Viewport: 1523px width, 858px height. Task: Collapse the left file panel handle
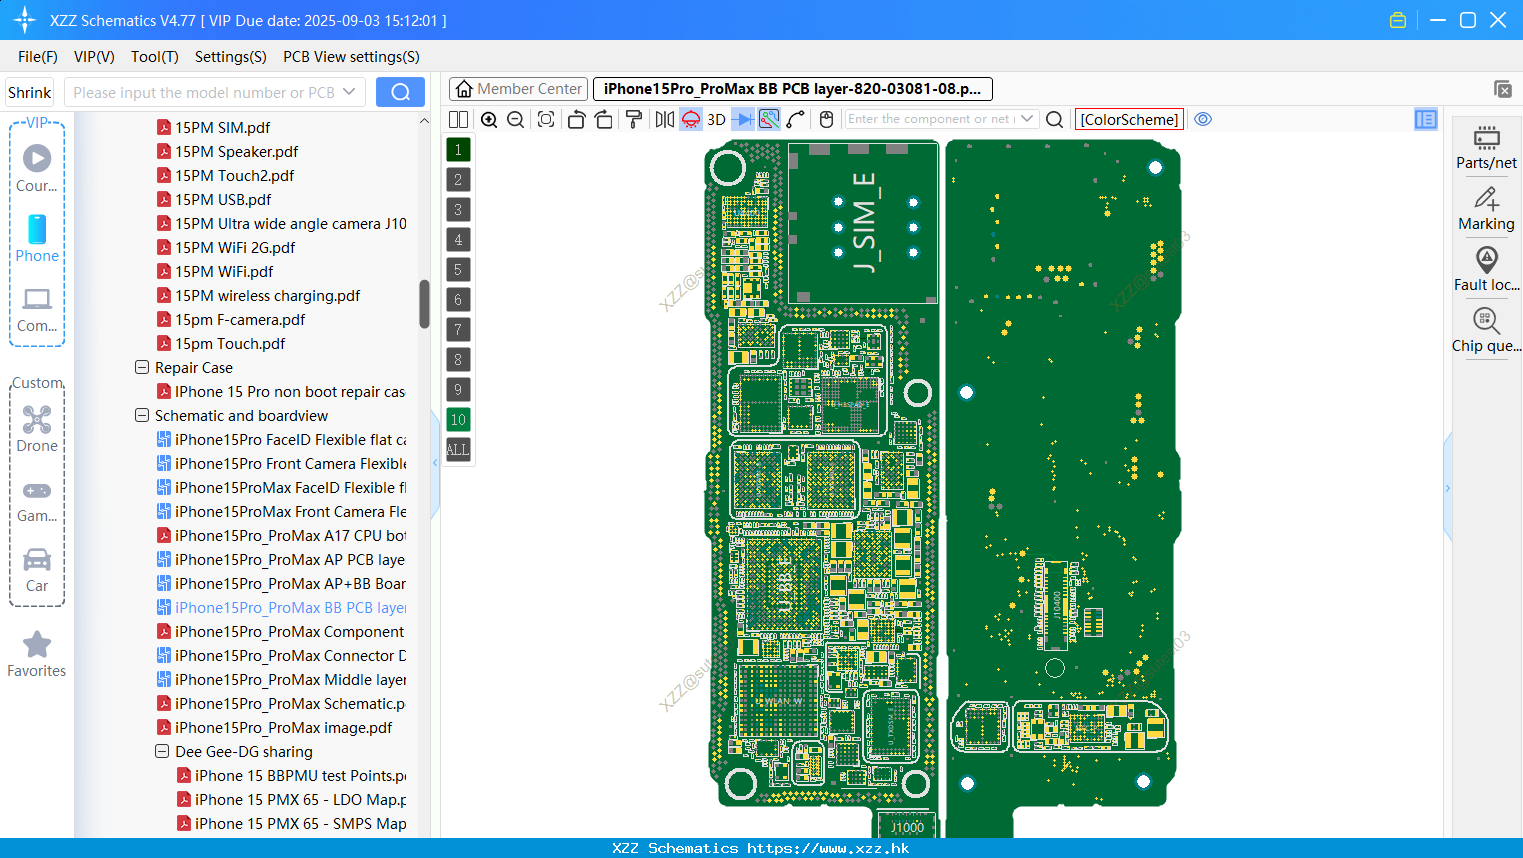435,463
